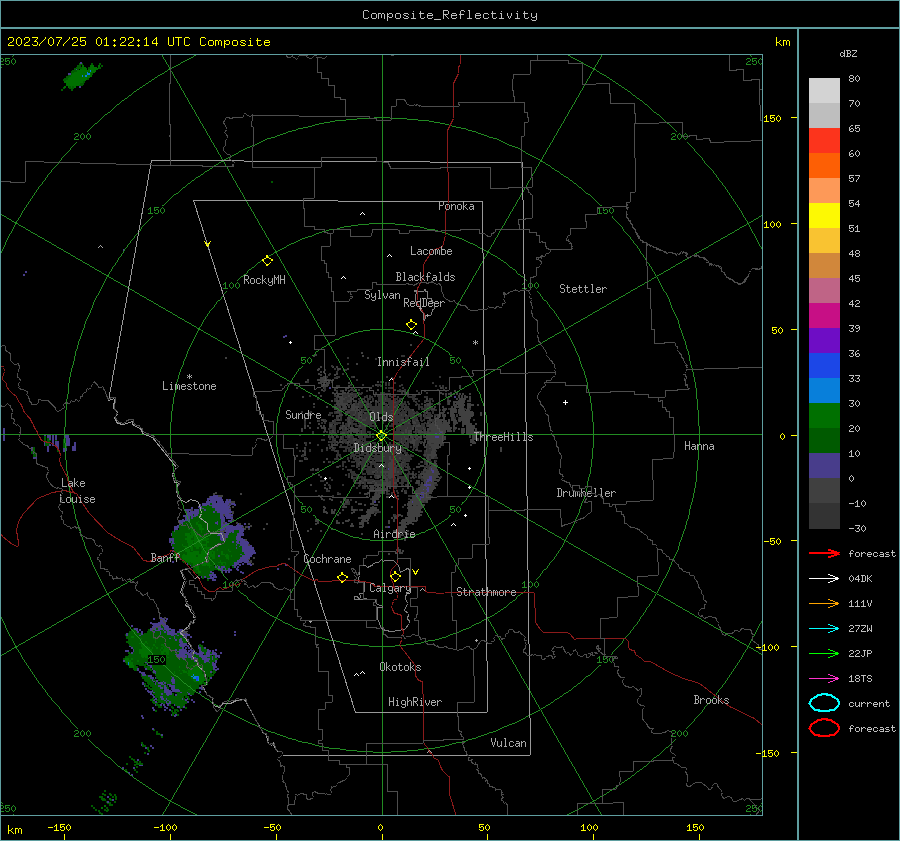This screenshot has width=900, height=841.
Task: Click the 2023/07/25 UTC Composite timestamp
Action: click(x=138, y=42)
